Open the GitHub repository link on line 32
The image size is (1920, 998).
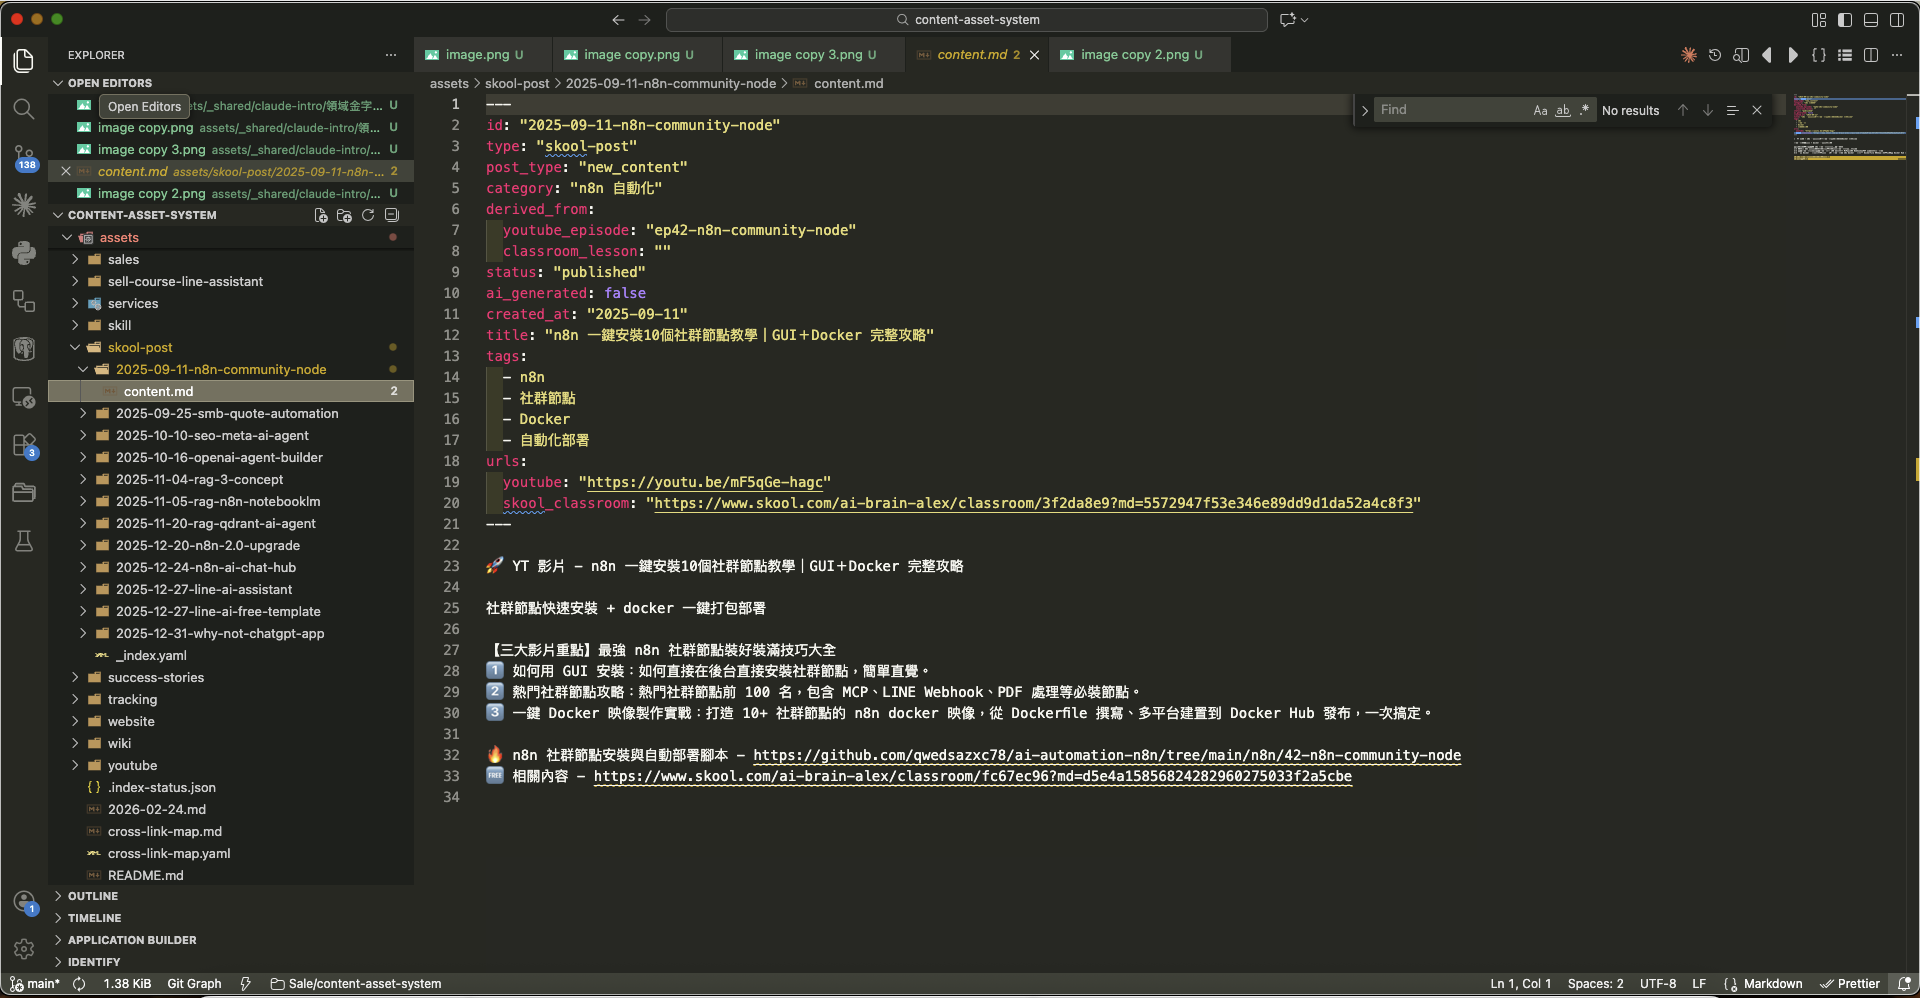coord(1107,756)
